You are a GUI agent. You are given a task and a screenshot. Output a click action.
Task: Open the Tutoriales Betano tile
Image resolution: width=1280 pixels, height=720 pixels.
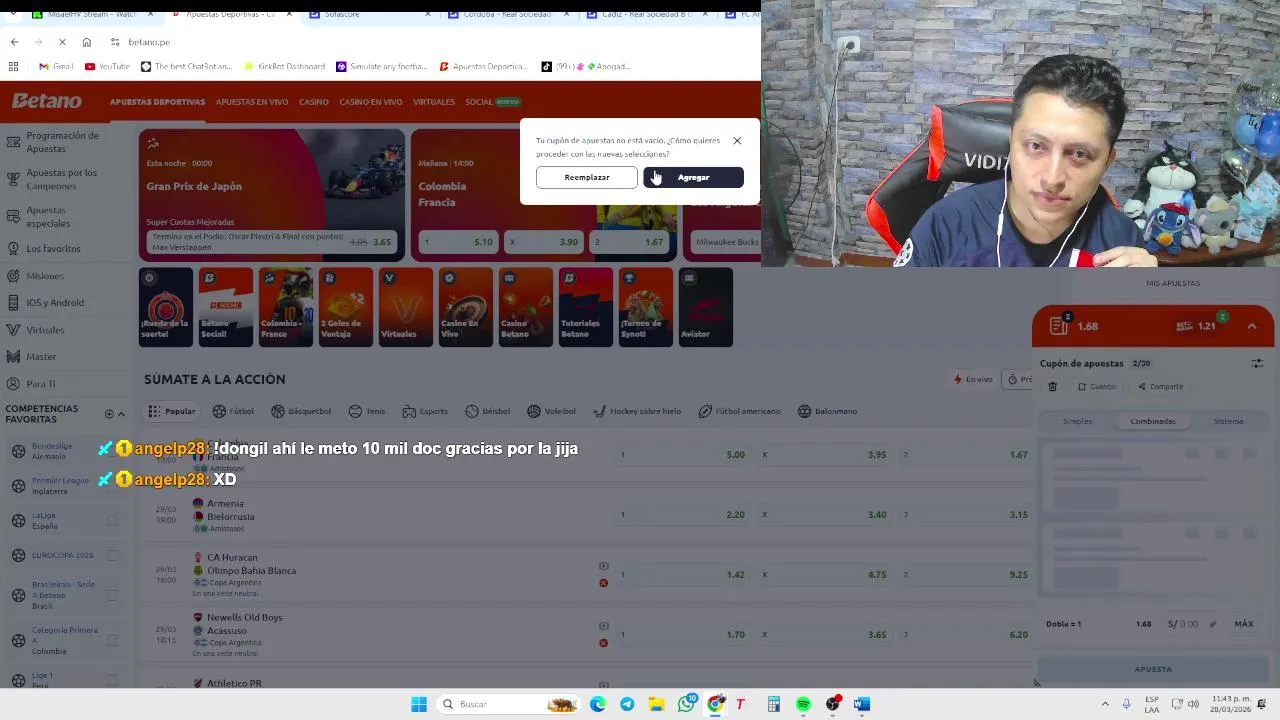pos(586,306)
